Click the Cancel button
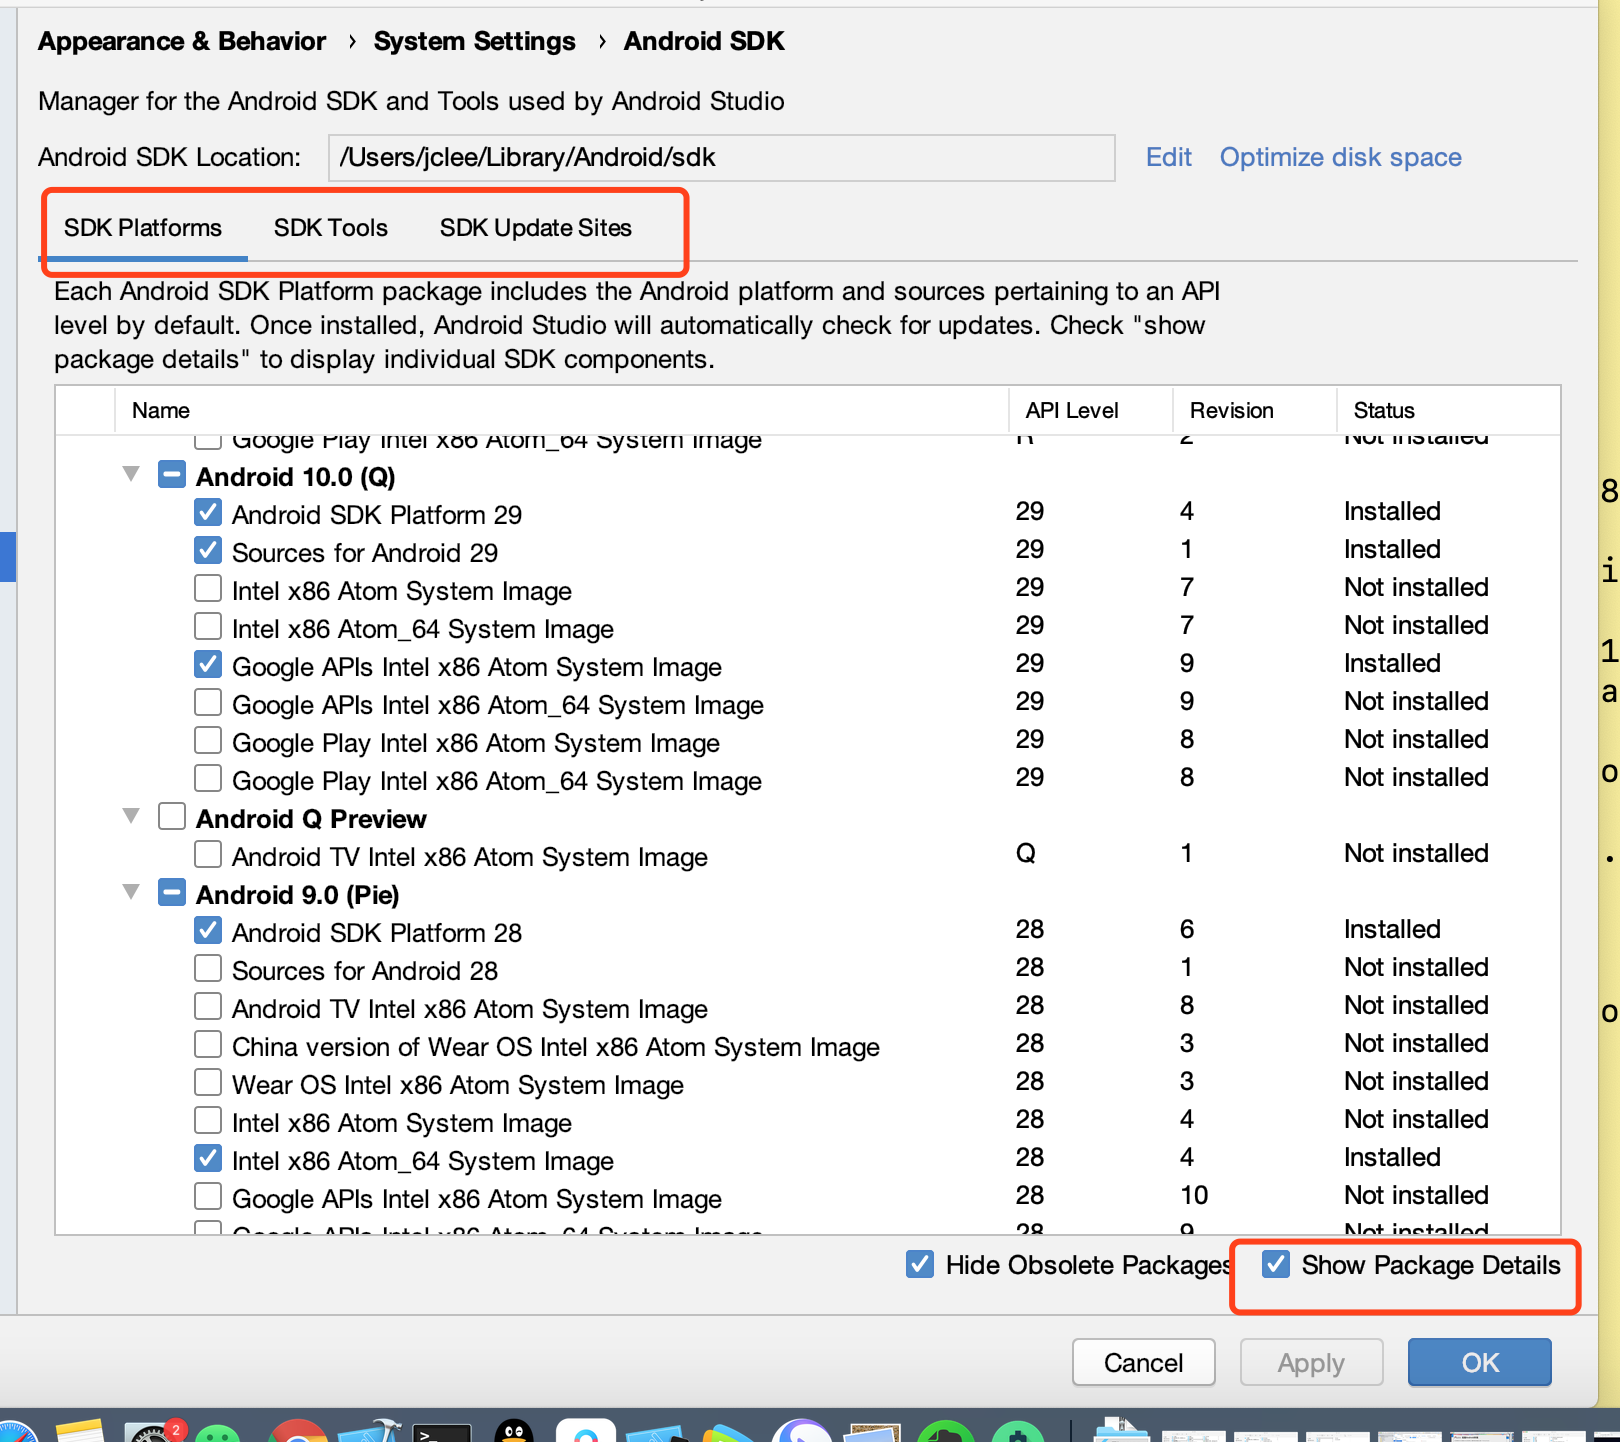The width and height of the screenshot is (1620, 1442). tap(1144, 1363)
